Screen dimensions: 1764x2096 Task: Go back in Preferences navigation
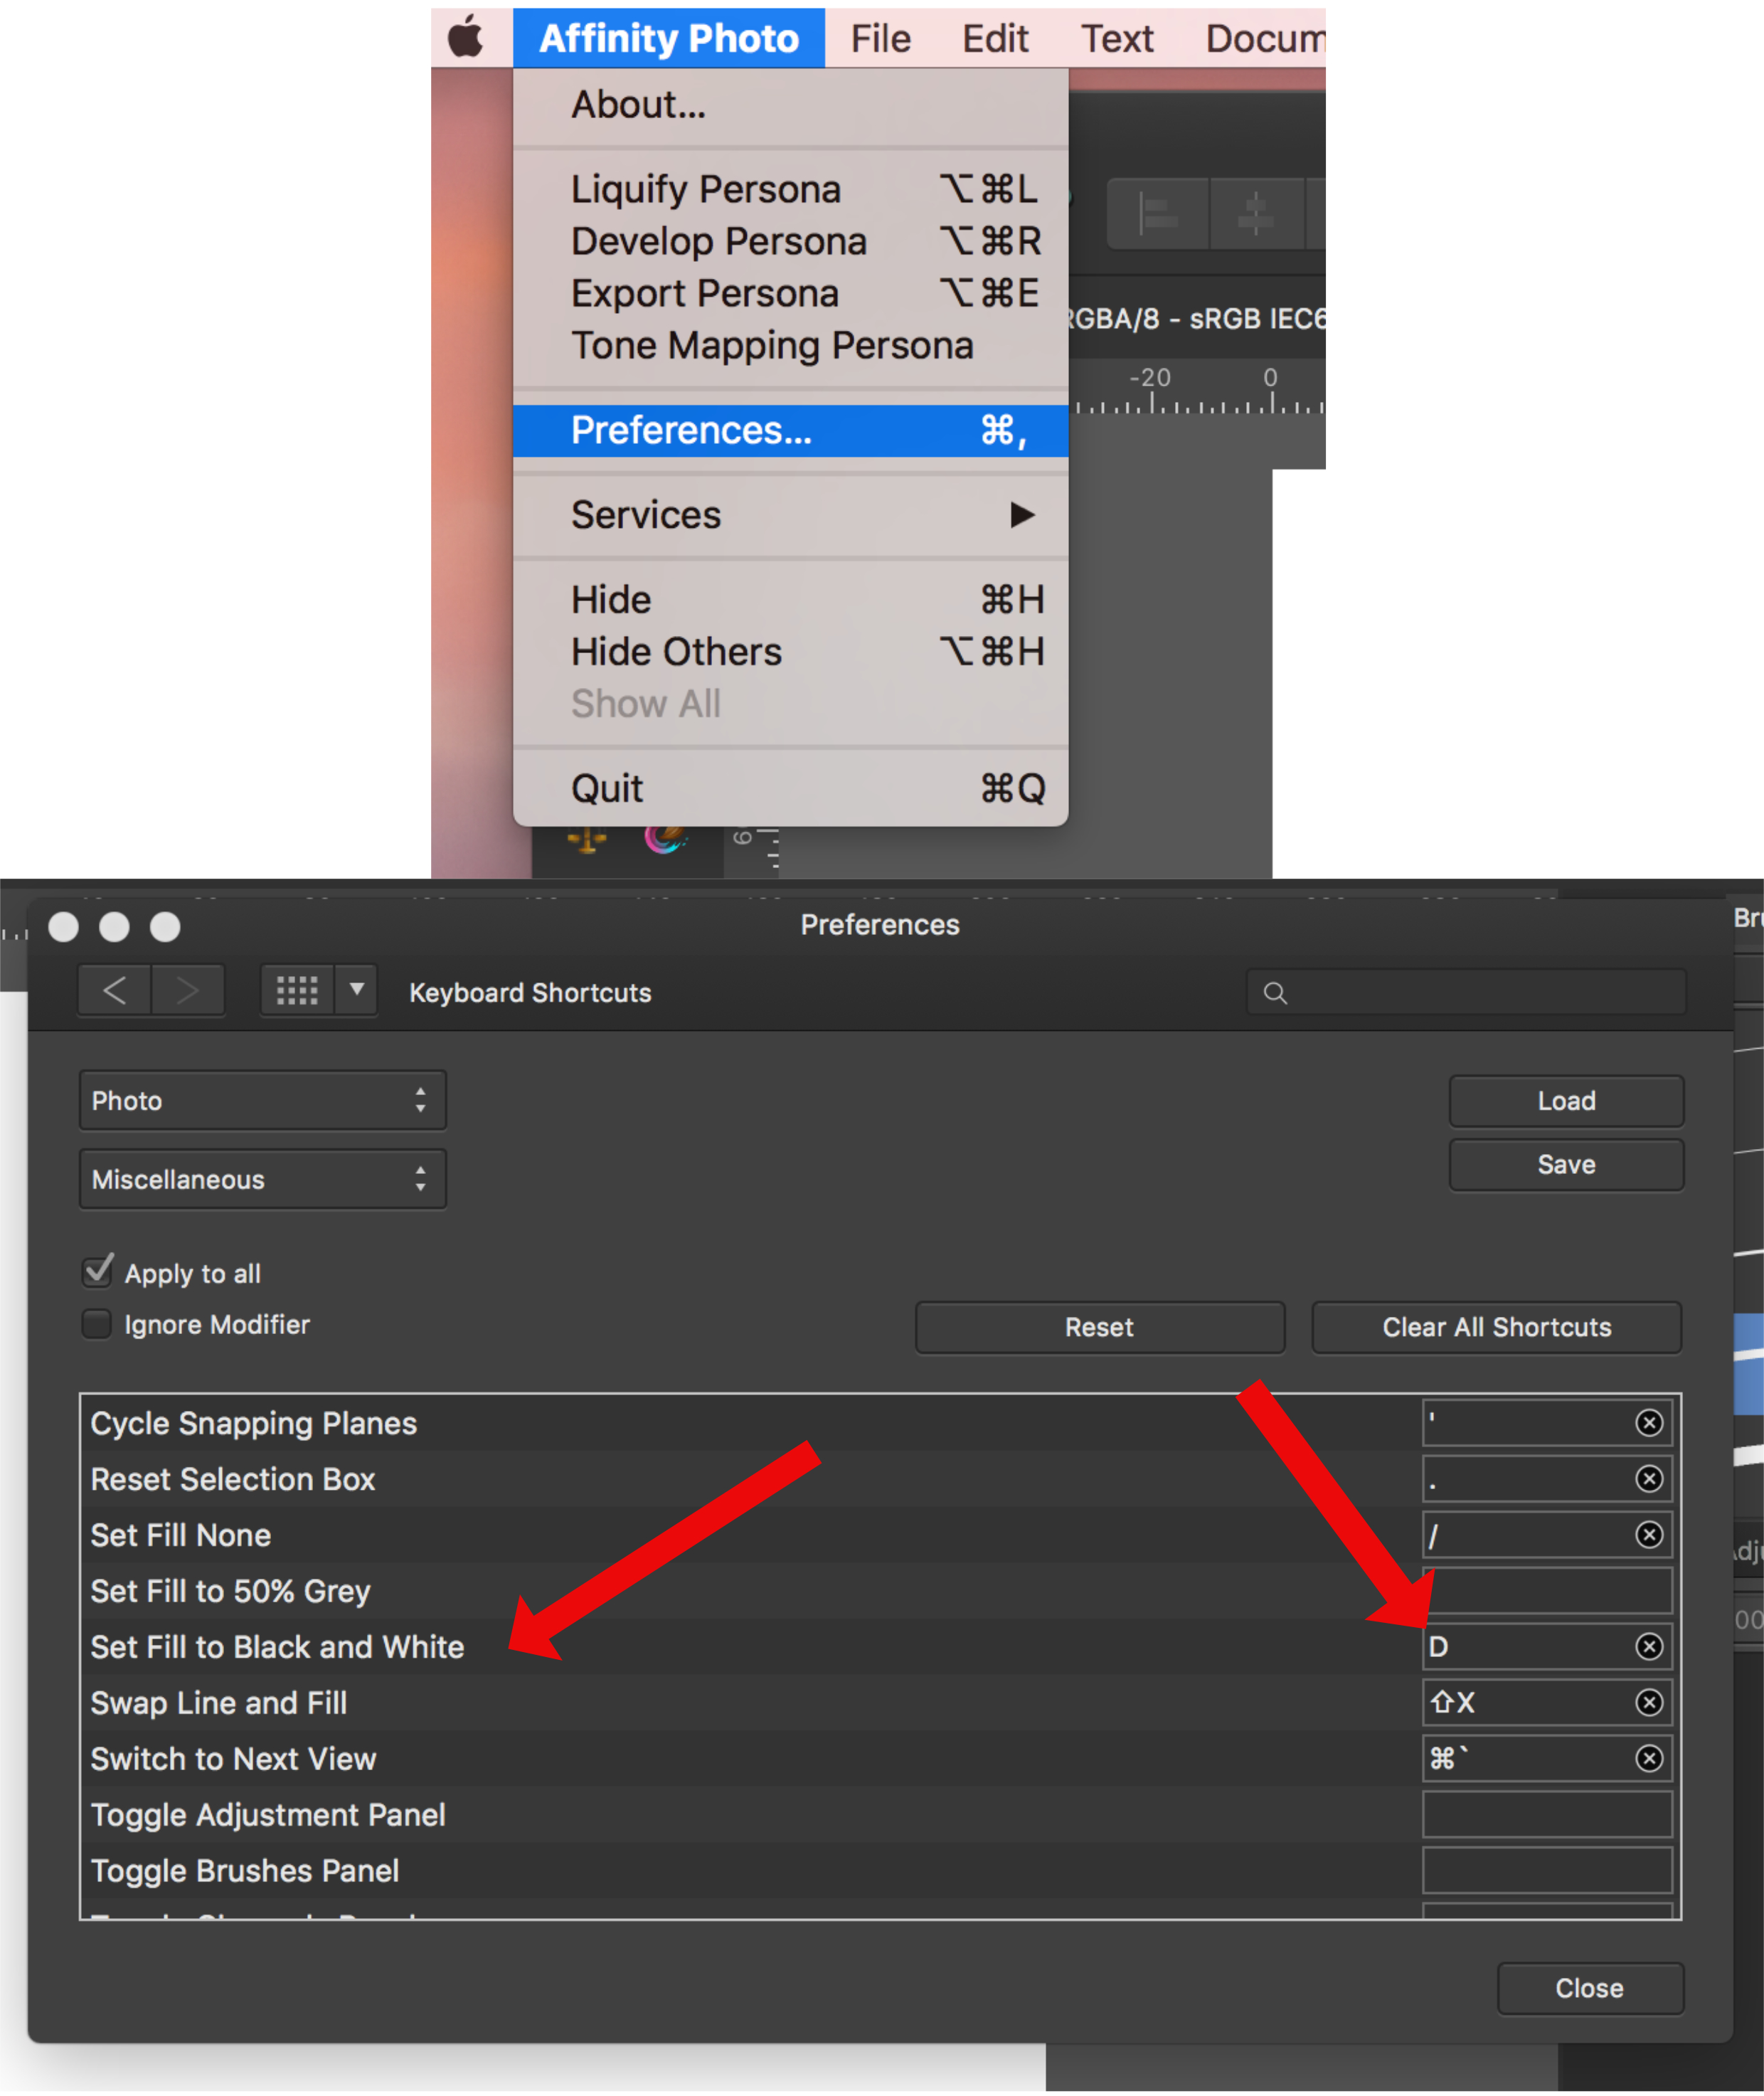click(x=114, y=991)
